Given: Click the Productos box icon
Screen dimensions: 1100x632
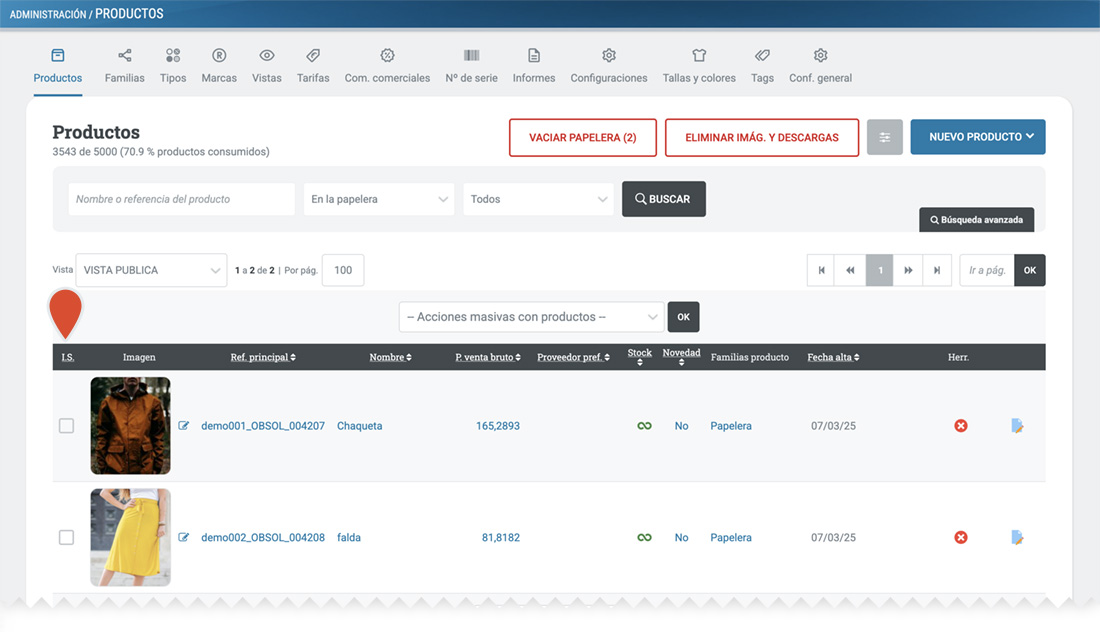Looking at the screenshot, I should pos(58,55).
